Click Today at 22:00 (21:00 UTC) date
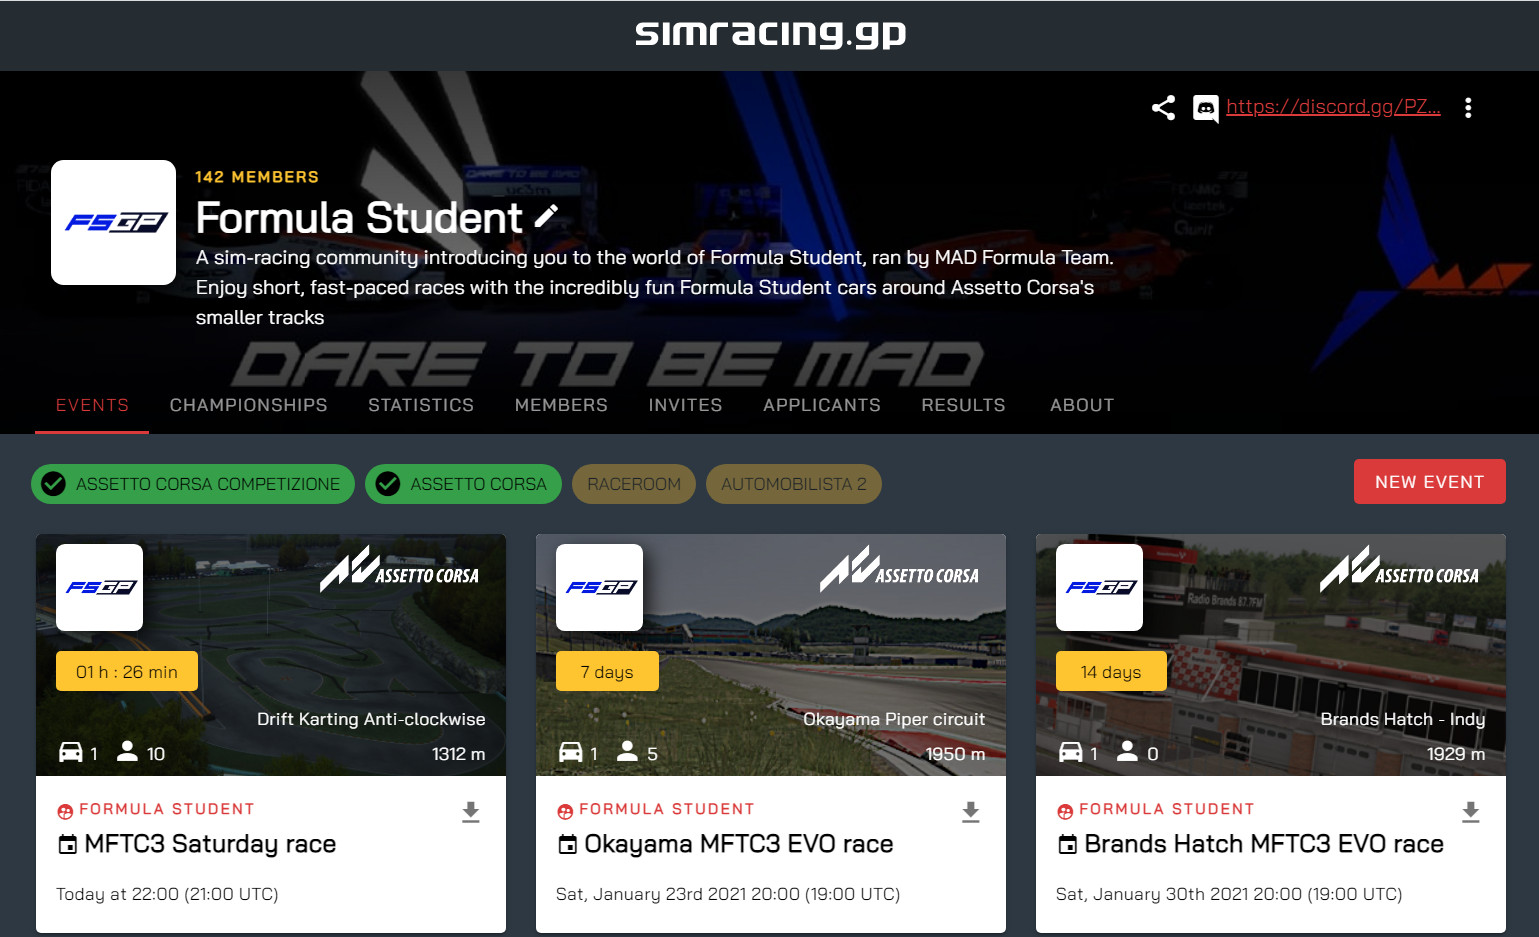The height and width of the screenshot is (937, 1539). [x=167, y=894]
